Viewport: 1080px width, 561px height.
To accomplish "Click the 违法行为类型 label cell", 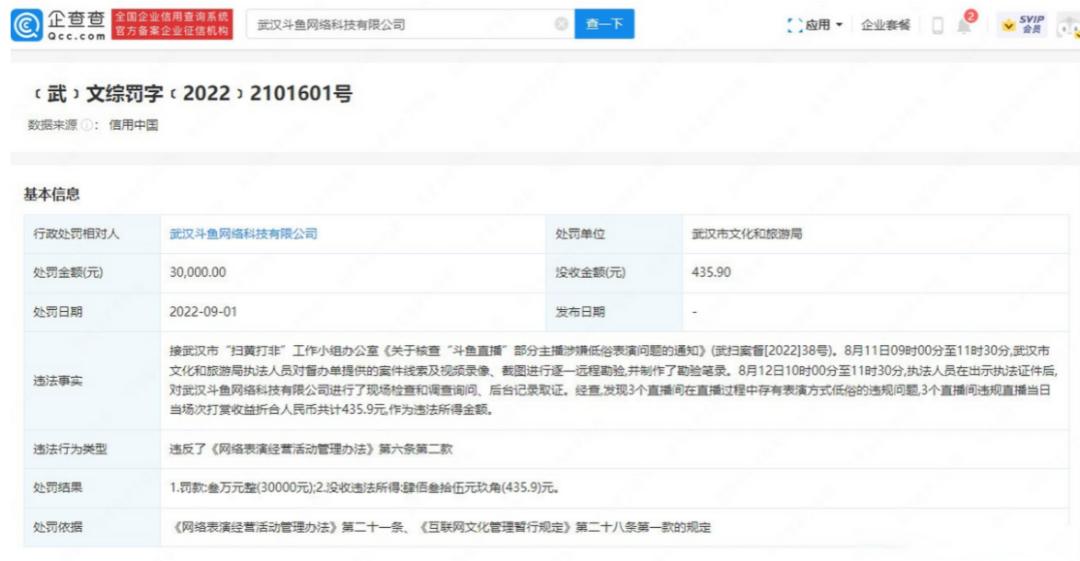I will click(92, 449).
